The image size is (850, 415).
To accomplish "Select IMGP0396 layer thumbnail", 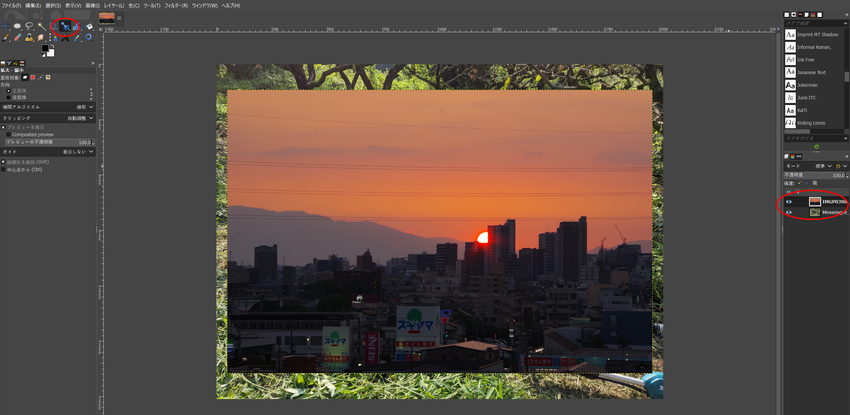I will pos(815,202).
